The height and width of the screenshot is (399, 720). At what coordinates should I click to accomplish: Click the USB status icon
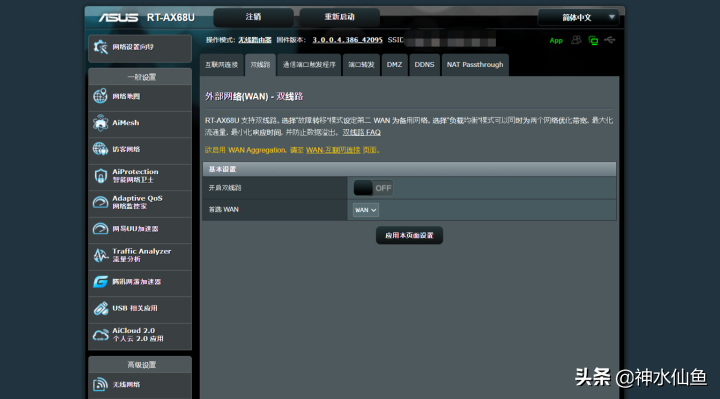click(x=610, y=40)
